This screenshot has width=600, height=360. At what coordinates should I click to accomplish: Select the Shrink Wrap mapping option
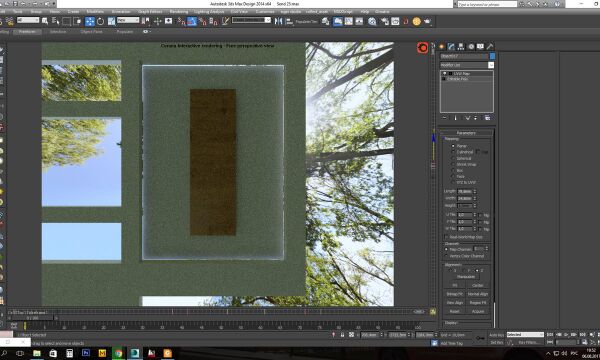(453, 164)
